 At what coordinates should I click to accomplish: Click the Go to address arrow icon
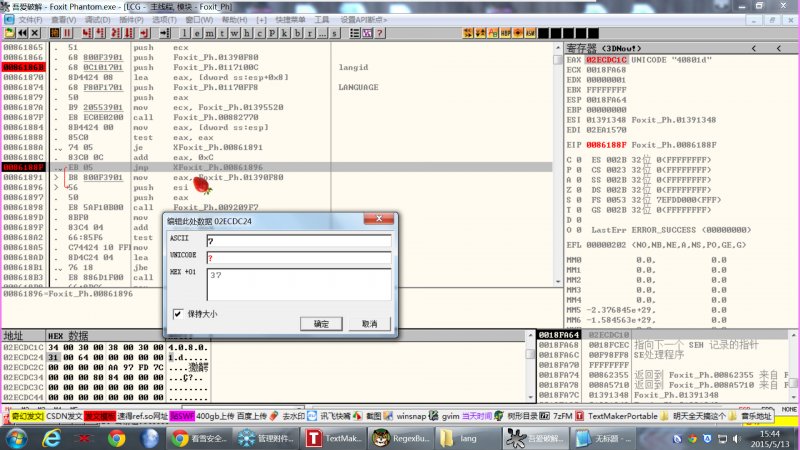[165, 33]
